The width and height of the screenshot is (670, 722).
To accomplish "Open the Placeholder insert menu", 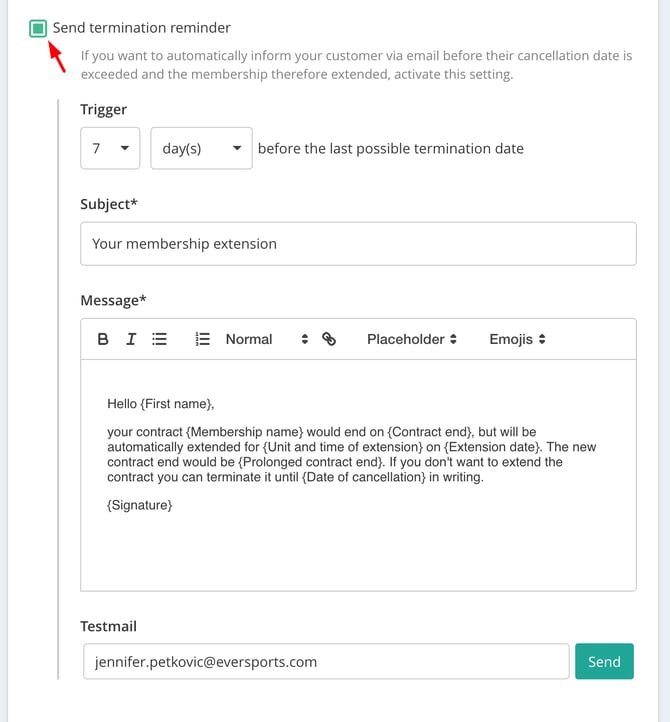I will point(411,339).
